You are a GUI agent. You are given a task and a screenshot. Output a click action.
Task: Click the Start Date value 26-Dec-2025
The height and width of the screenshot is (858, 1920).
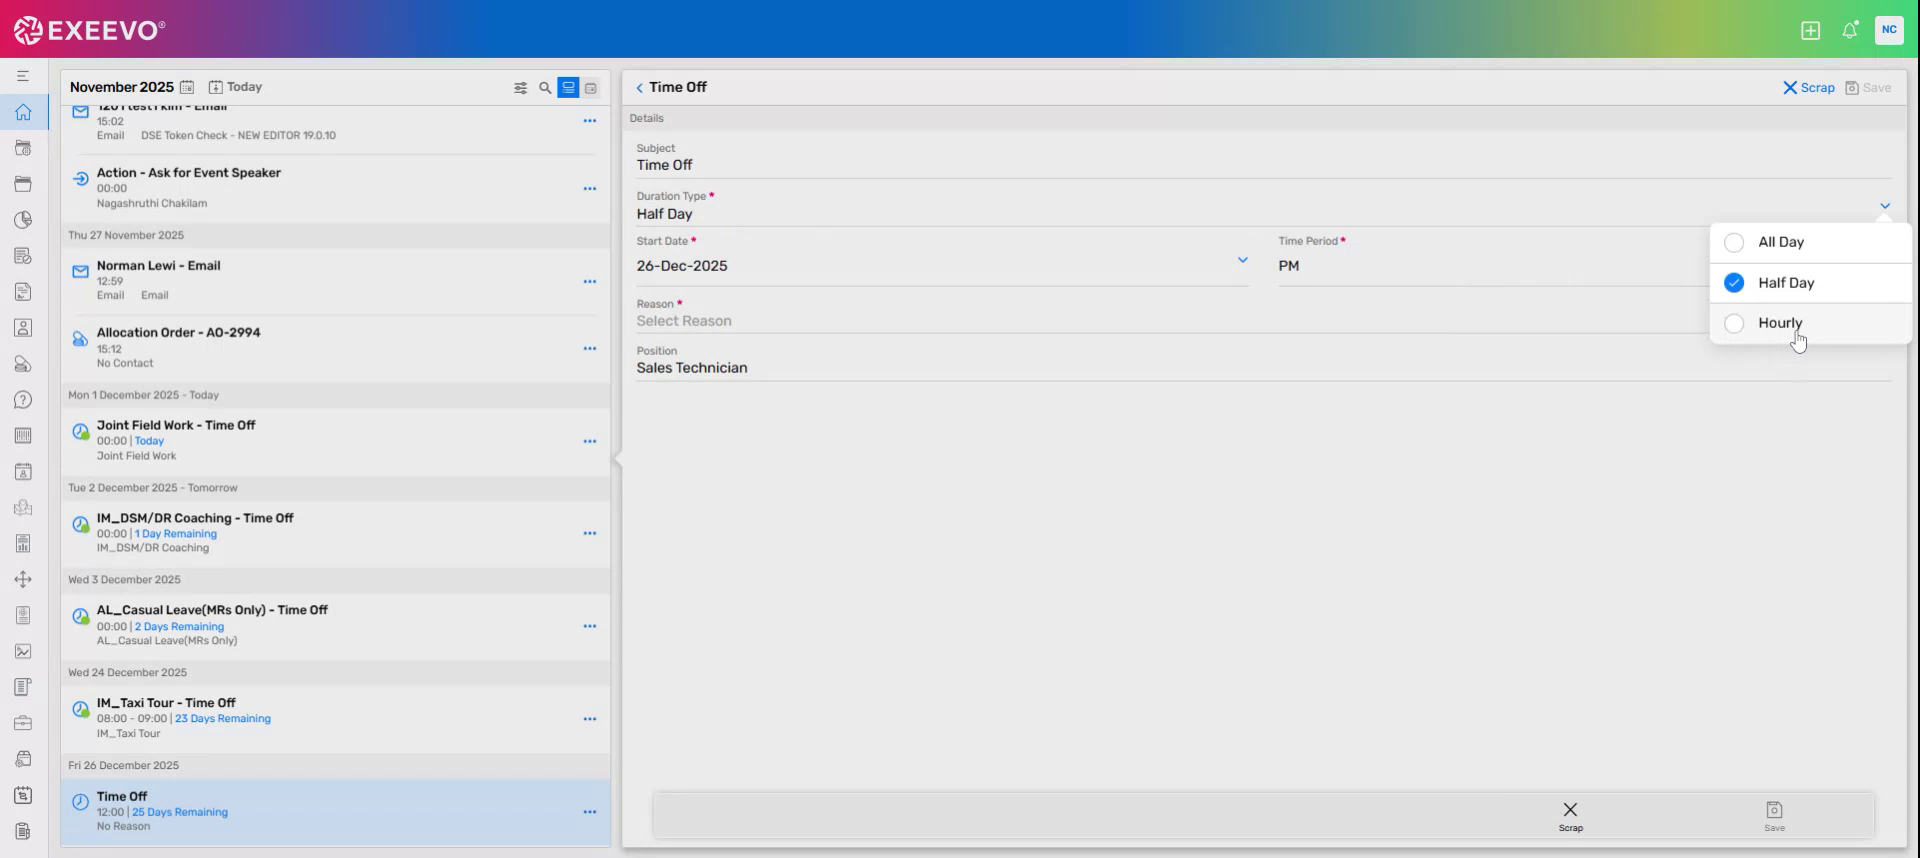682,266
